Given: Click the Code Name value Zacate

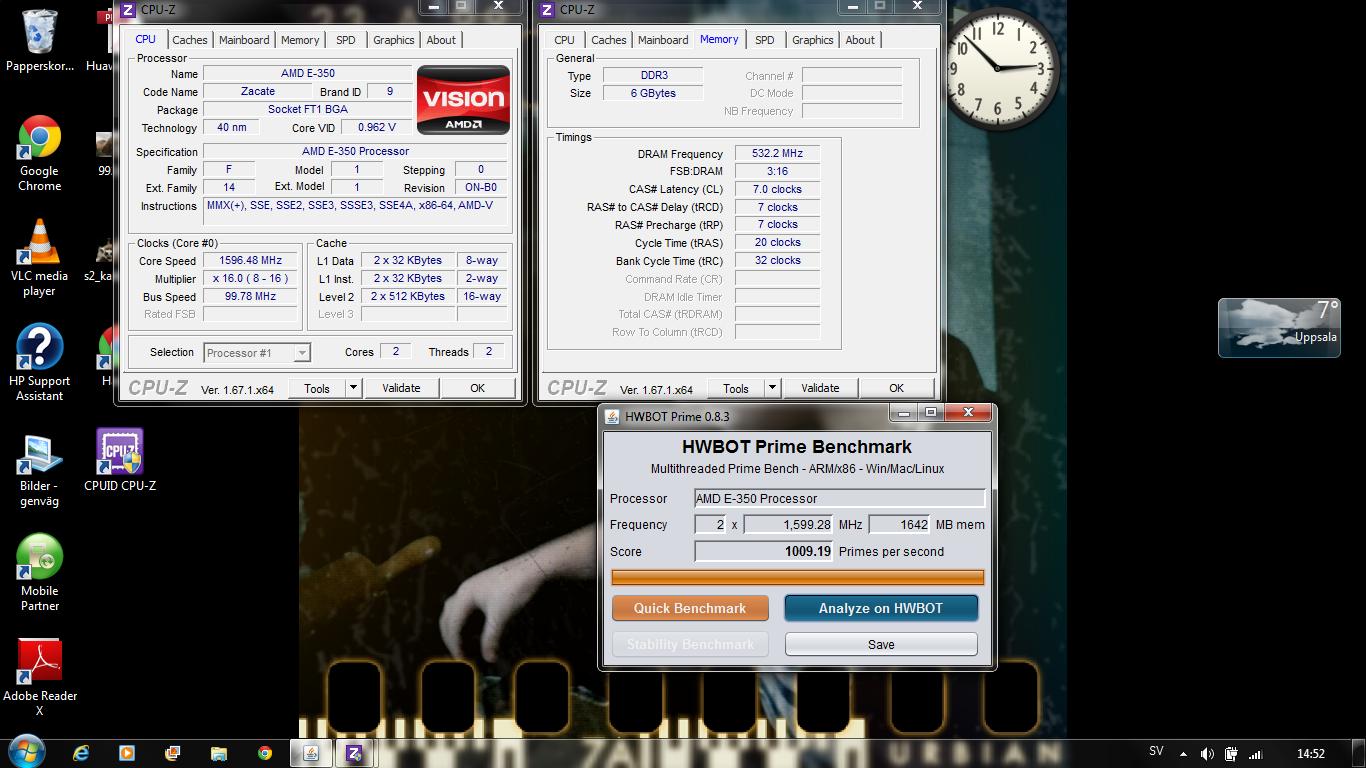Looking at the screenshot, I should coord(257,91).
